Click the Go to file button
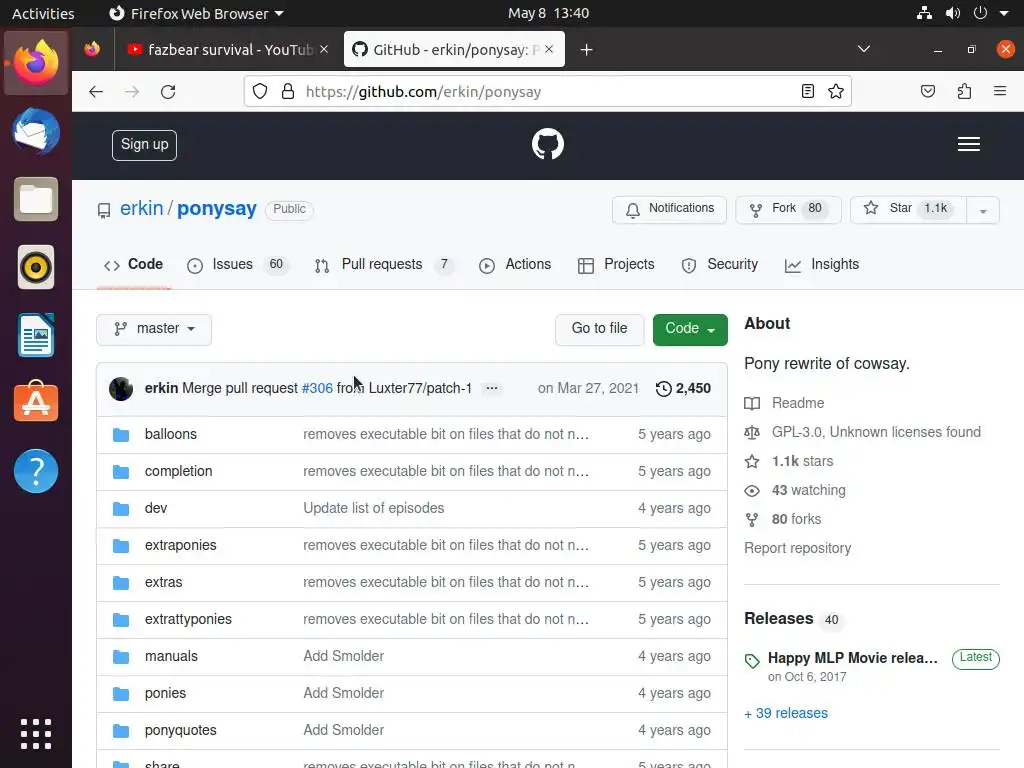1024x768 pixels. (x=599, y=329)
